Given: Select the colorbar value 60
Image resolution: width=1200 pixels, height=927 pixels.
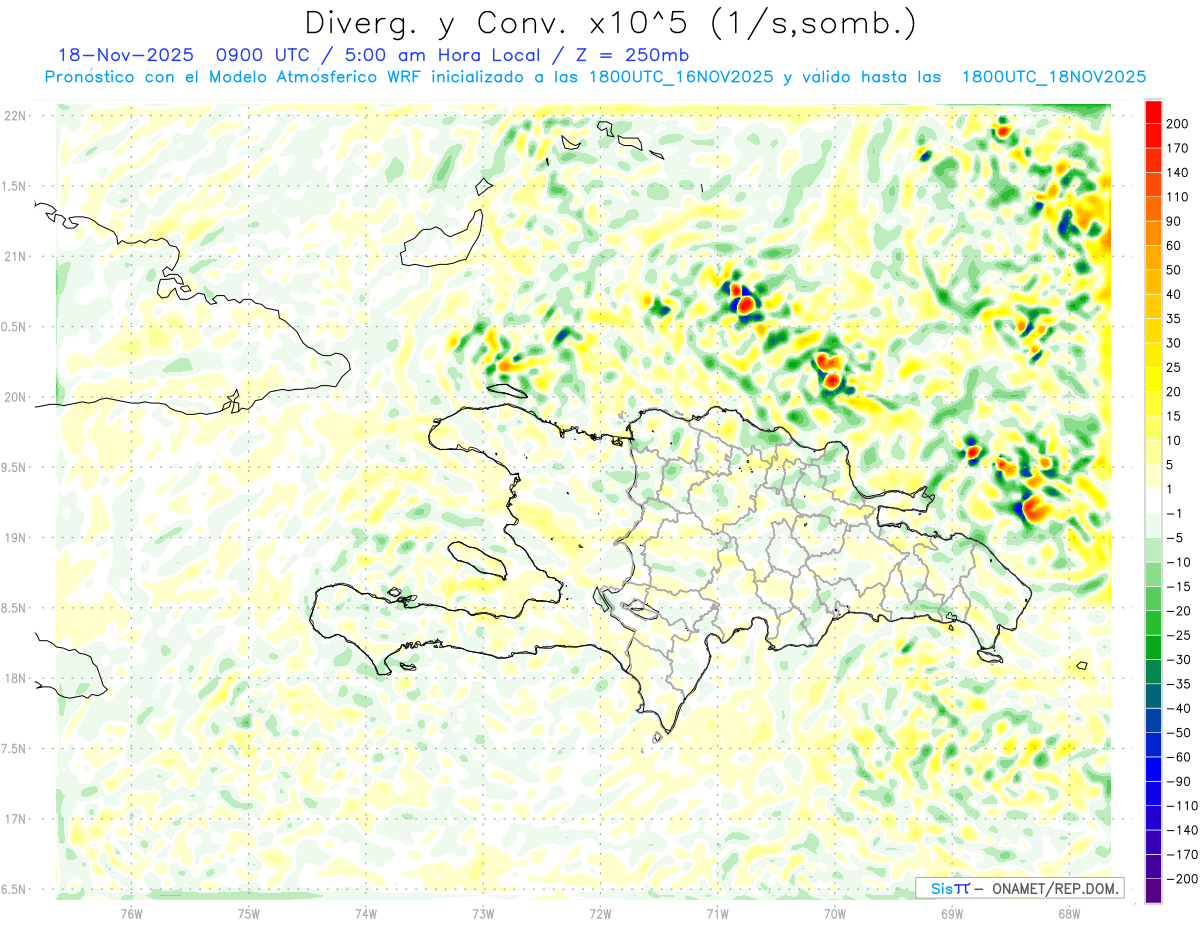Looking at the screenshot, I should click(1175, 246).
